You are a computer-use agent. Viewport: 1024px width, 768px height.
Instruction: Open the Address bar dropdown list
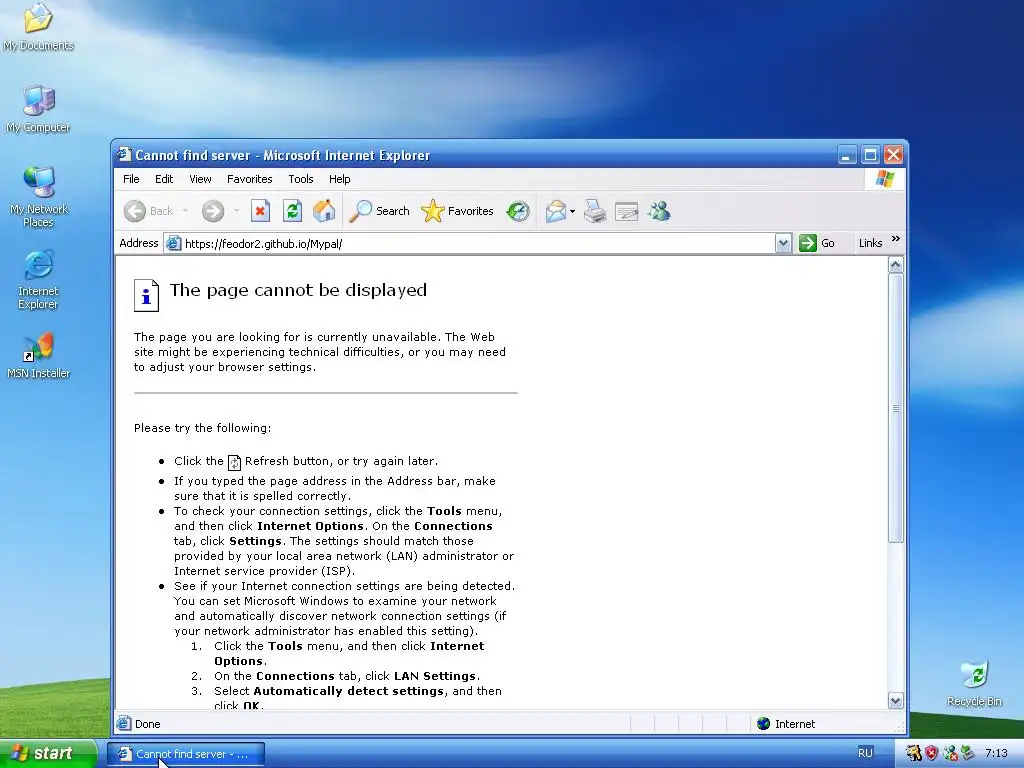tap(783, 244)
